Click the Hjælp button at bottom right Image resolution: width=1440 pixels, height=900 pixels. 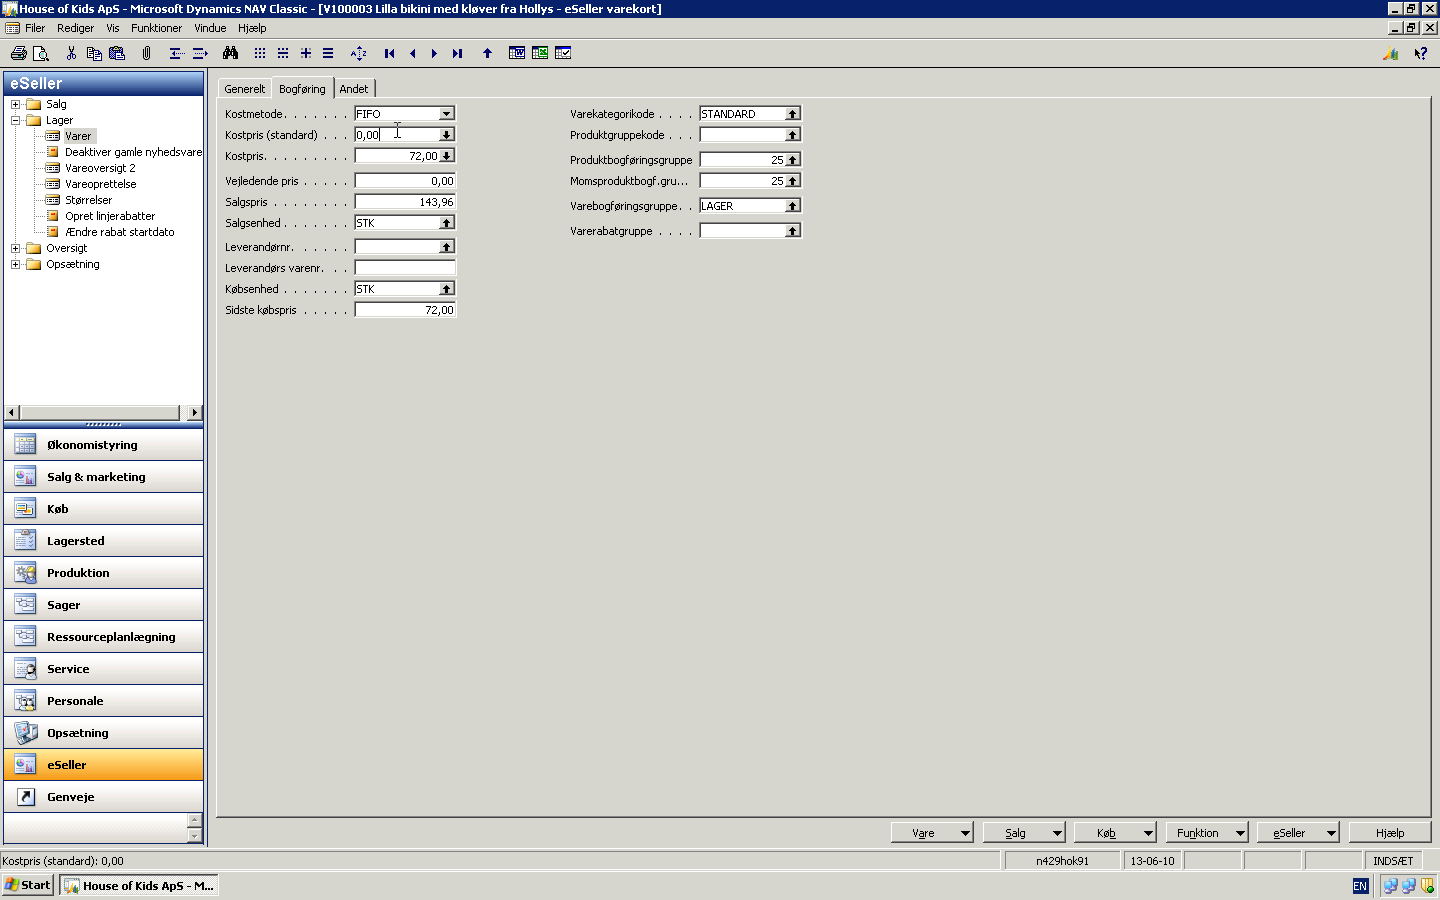(x=1389, y=833)
